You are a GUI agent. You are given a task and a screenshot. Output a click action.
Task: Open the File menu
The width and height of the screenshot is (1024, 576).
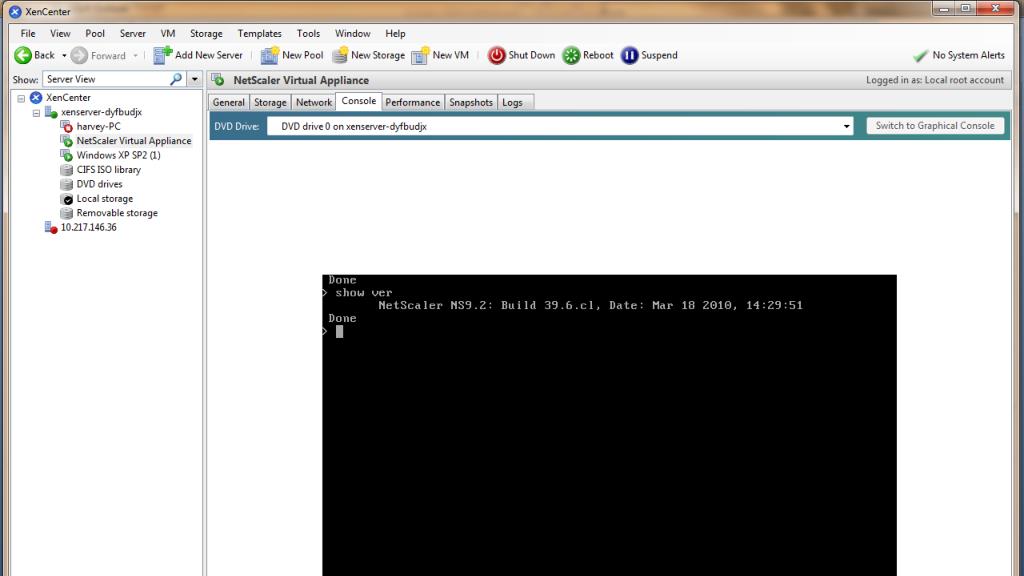28,33
